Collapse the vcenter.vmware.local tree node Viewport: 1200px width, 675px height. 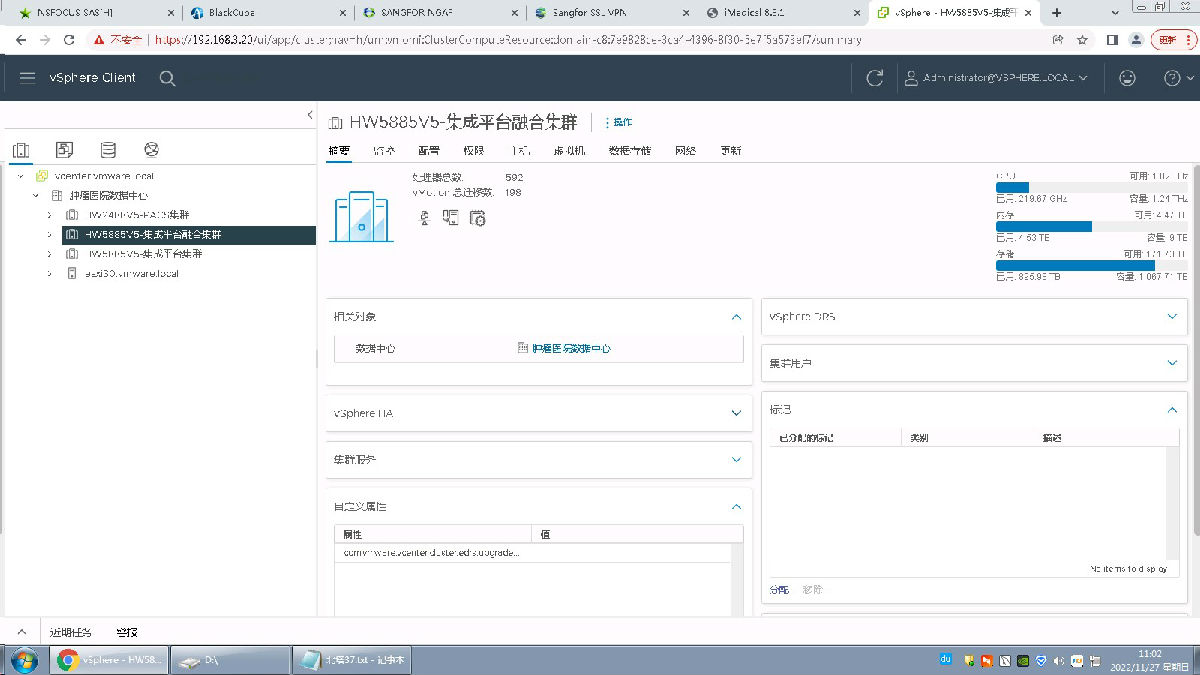(20, 176)
